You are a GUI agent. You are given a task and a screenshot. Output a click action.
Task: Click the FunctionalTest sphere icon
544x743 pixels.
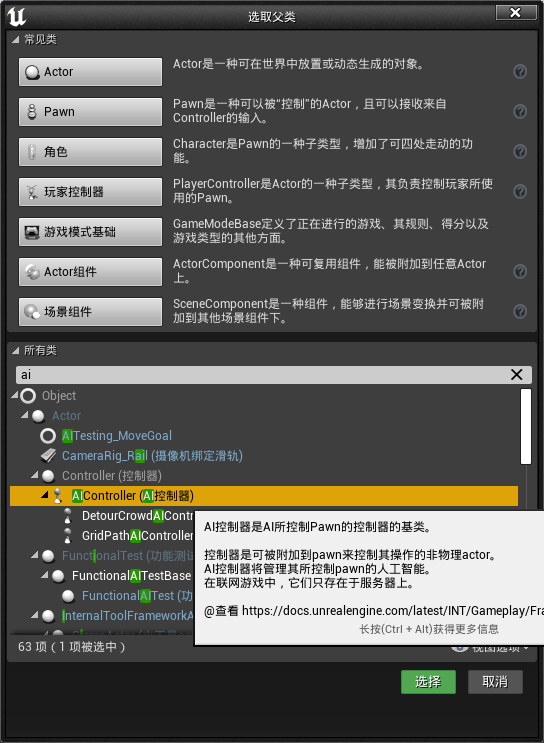pyautogui.click(x=48, y=556)
